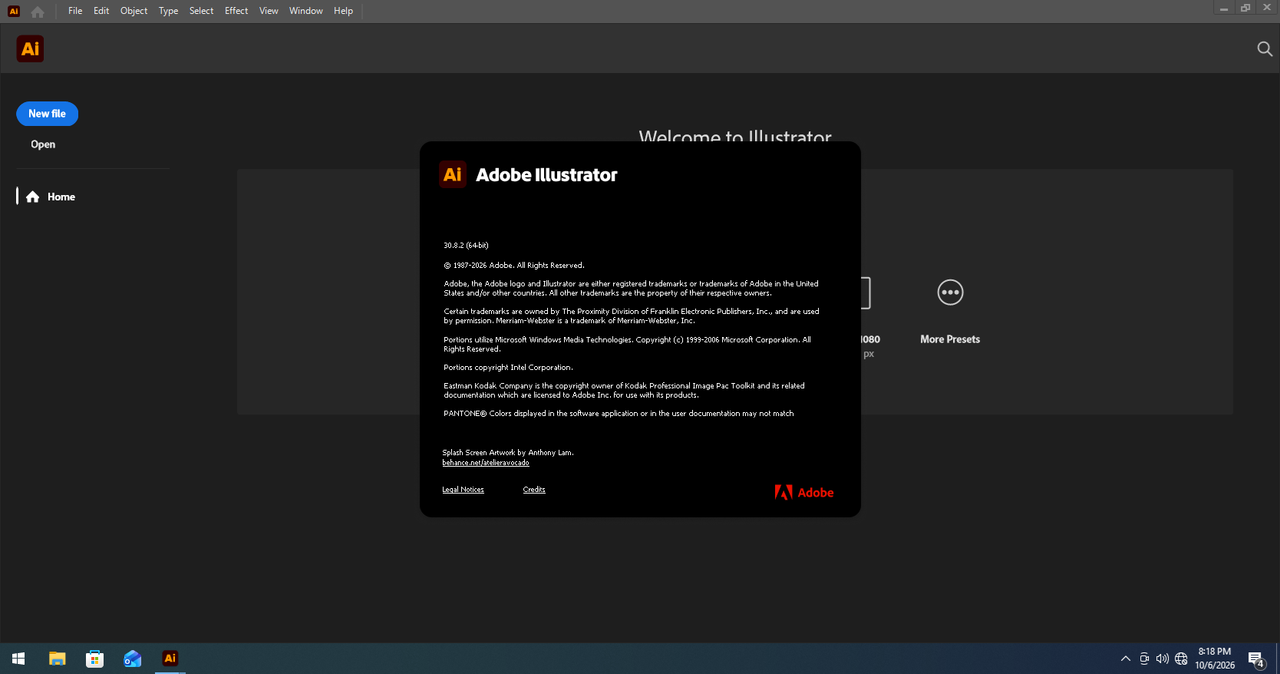The height and width of the screenshot is (674, 1280).
Task: Click the Open button in the sidebar
Action: pyautogui.click(x=43, y=144)
